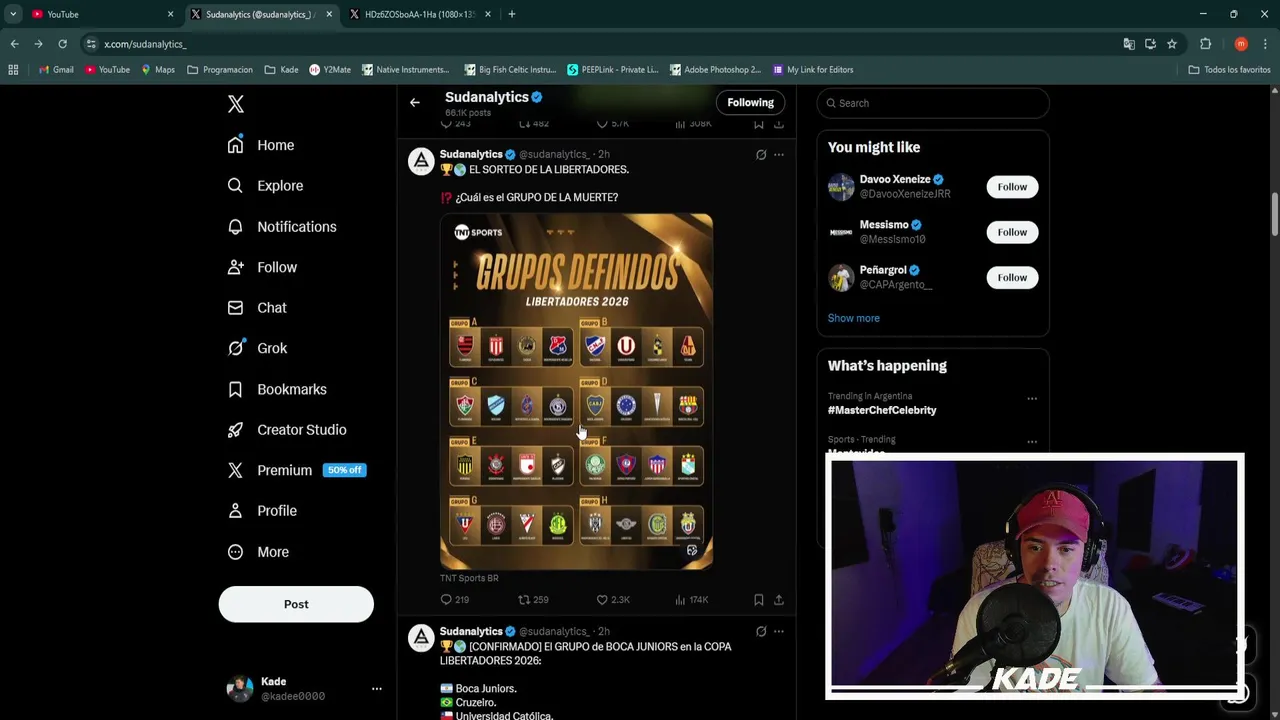Open the Grupos Definidos Libertadores image
The image size is (1280, 720).
click(577, 391)
